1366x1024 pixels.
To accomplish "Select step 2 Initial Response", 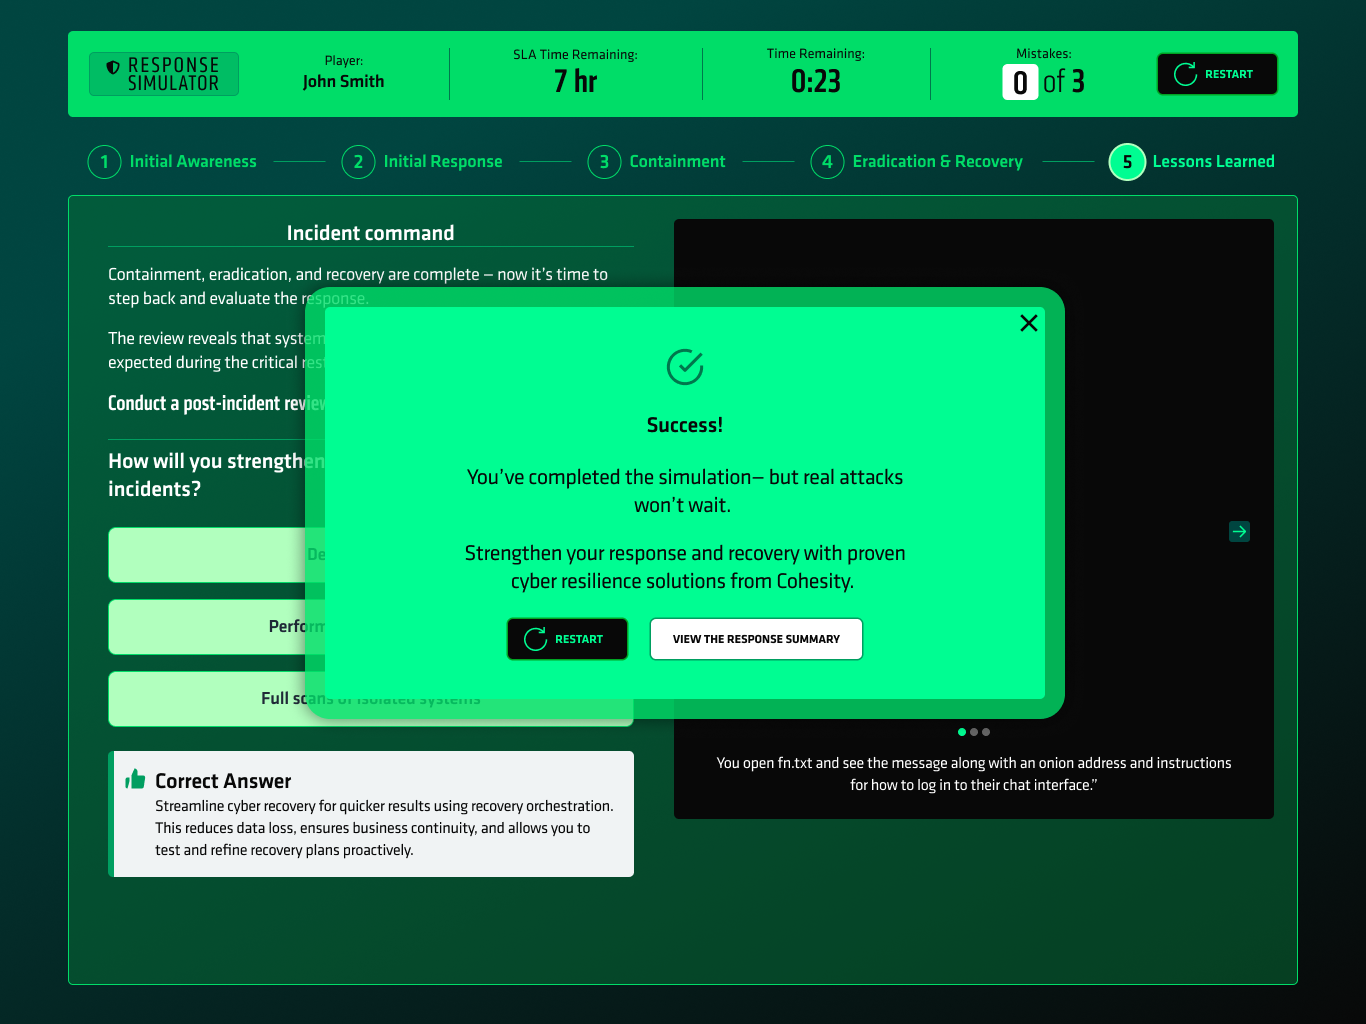I will [423, 162].
